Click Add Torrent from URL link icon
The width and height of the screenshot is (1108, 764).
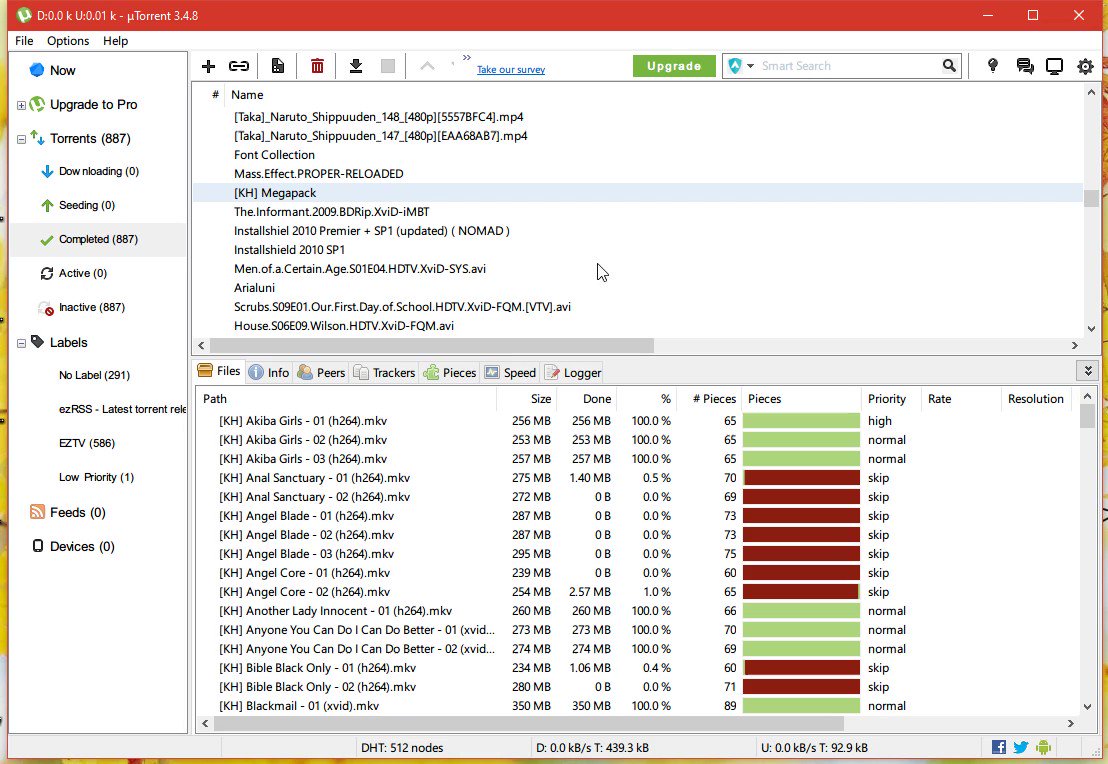coord(239,66)
